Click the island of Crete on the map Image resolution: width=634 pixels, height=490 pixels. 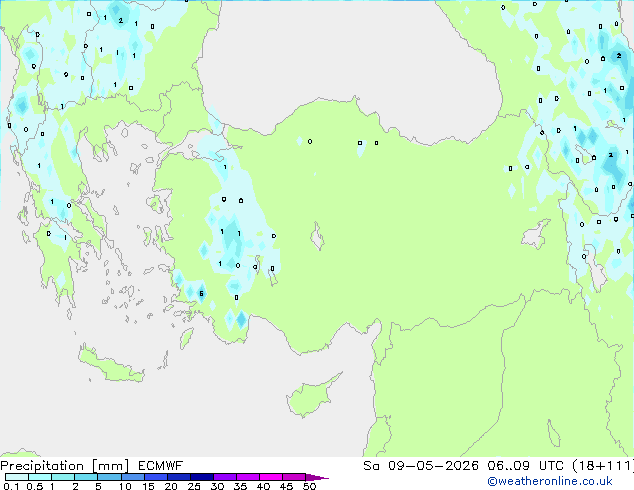pos(110,364)
